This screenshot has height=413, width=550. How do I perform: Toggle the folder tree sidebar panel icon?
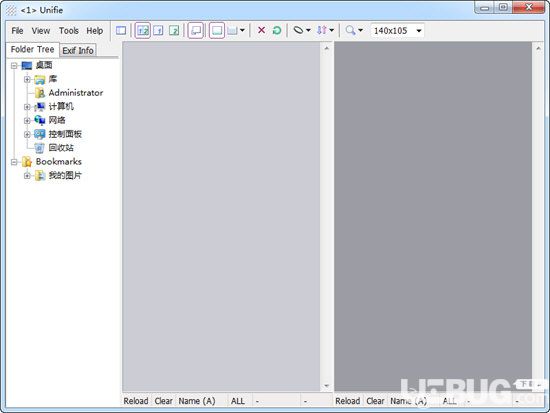coord(121,31)
